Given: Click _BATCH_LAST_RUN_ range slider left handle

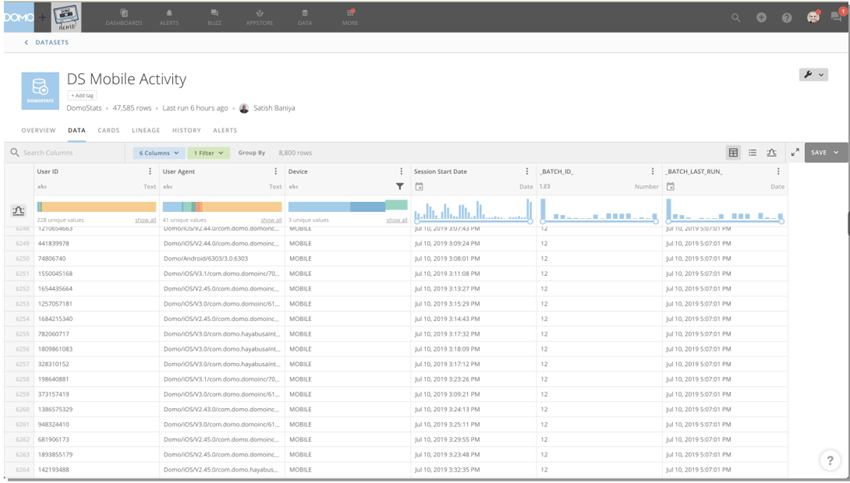Looking at the screenshot, I should [x=668, y=221].
